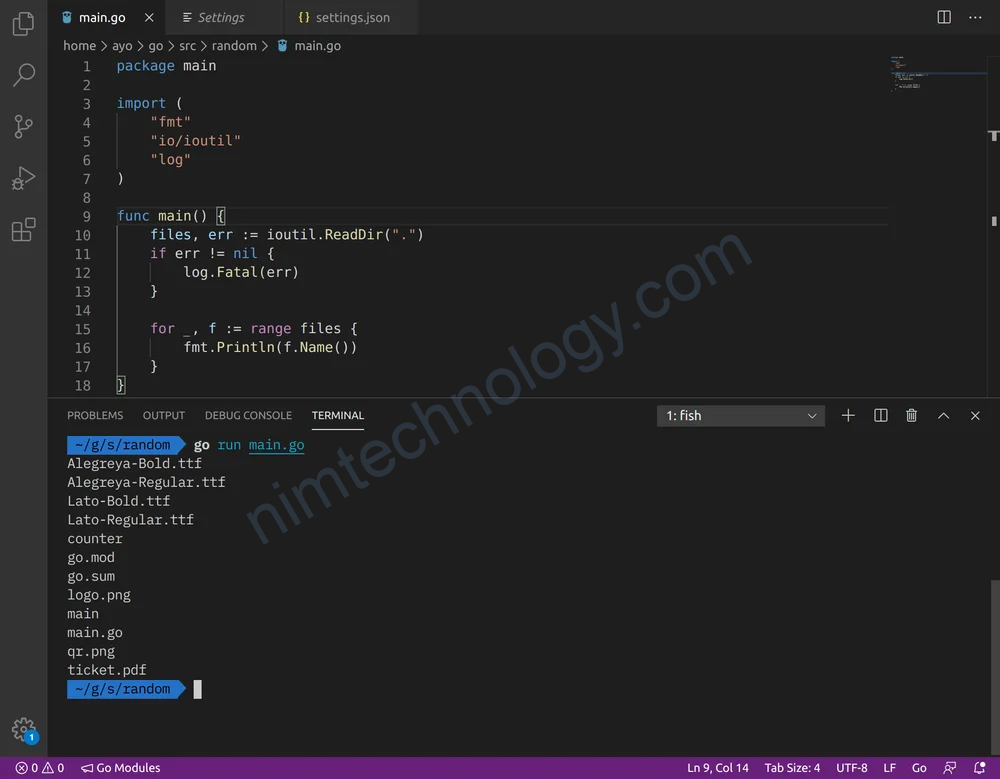1000x779 pixels.
Task: Switch to the PROBLEMS panel tab
Action: click(95, 416)
